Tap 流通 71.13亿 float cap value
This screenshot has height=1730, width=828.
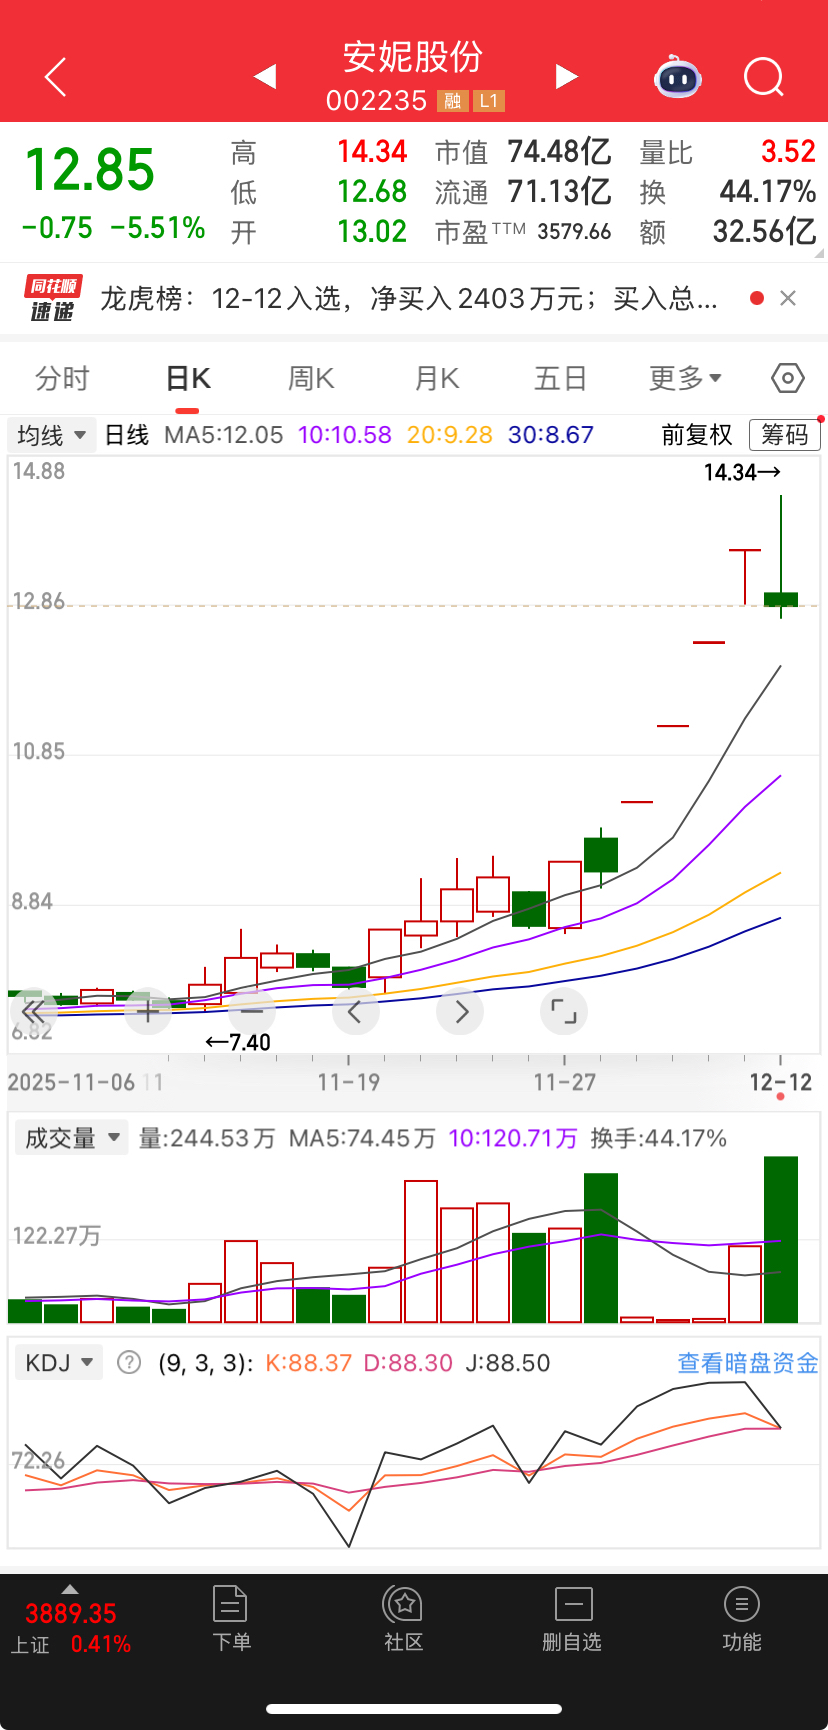coord(559,191)
